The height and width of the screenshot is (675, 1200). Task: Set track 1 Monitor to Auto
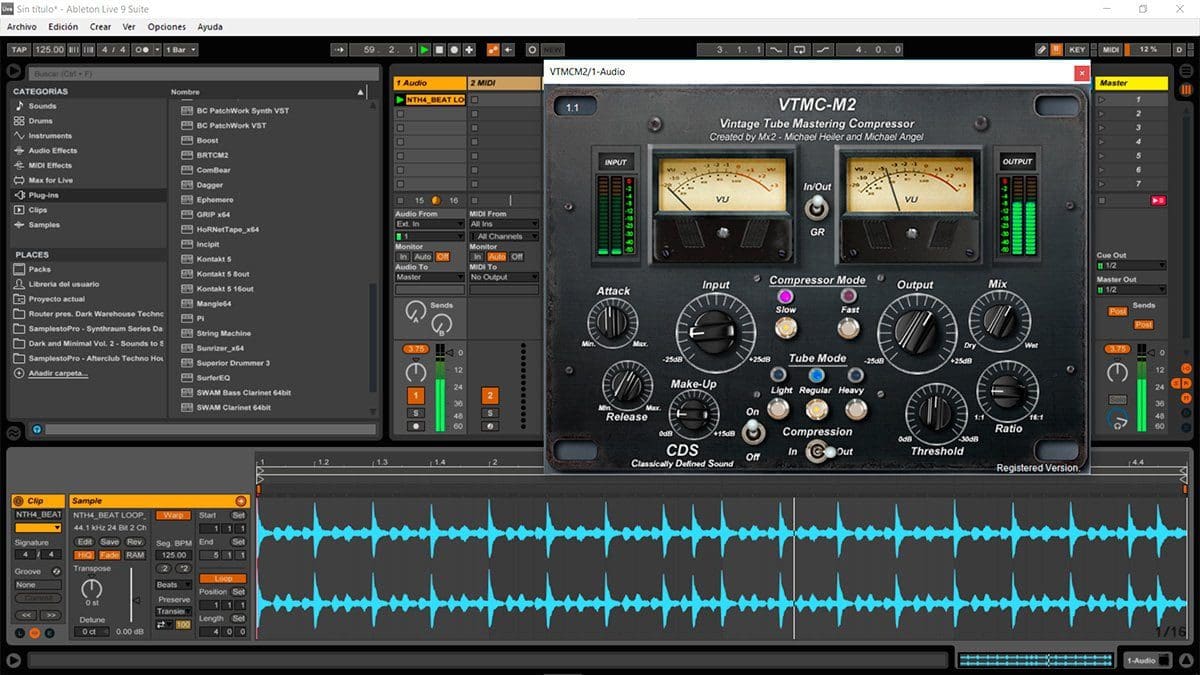424,257
